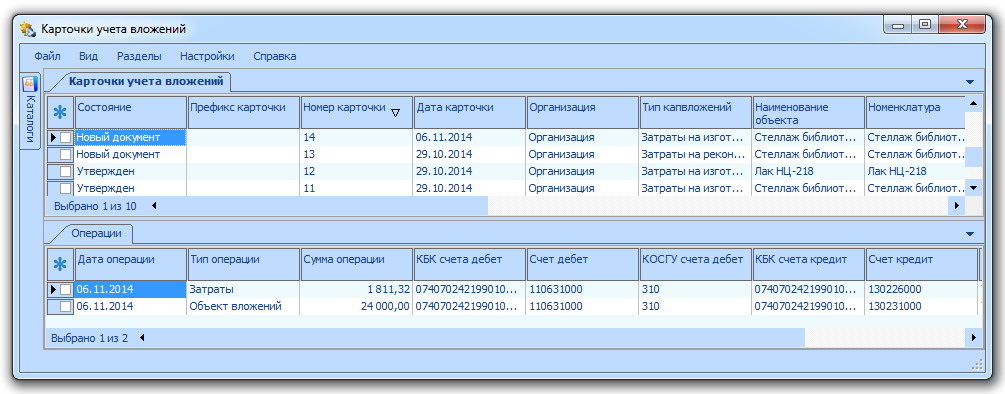Click the sort arrow in Номер карточки header
Image resolution: width=1005 pixels, height=394 pixels.
[395, 113]
